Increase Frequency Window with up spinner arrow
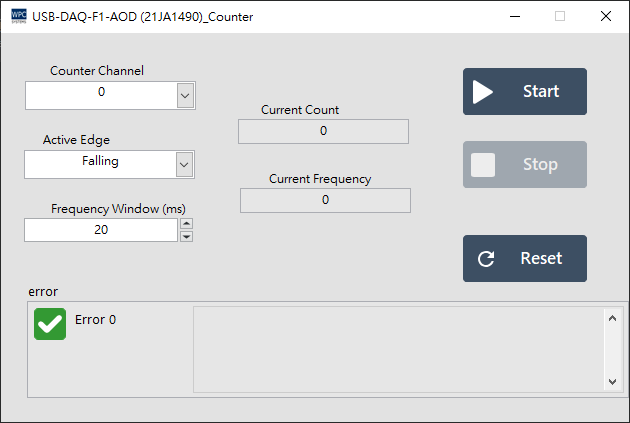The width and height of the screenshot is (630, 423). [186, 224]
